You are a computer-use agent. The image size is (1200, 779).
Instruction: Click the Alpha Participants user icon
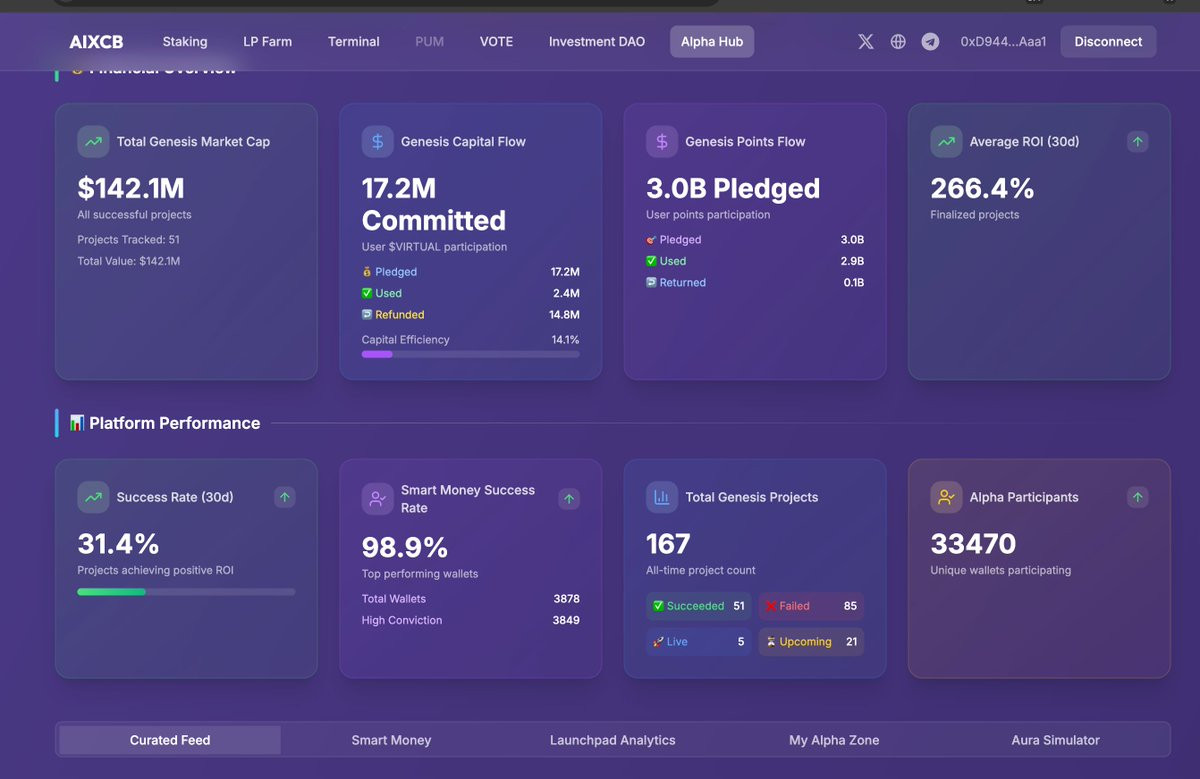click(x=946, y=497)
